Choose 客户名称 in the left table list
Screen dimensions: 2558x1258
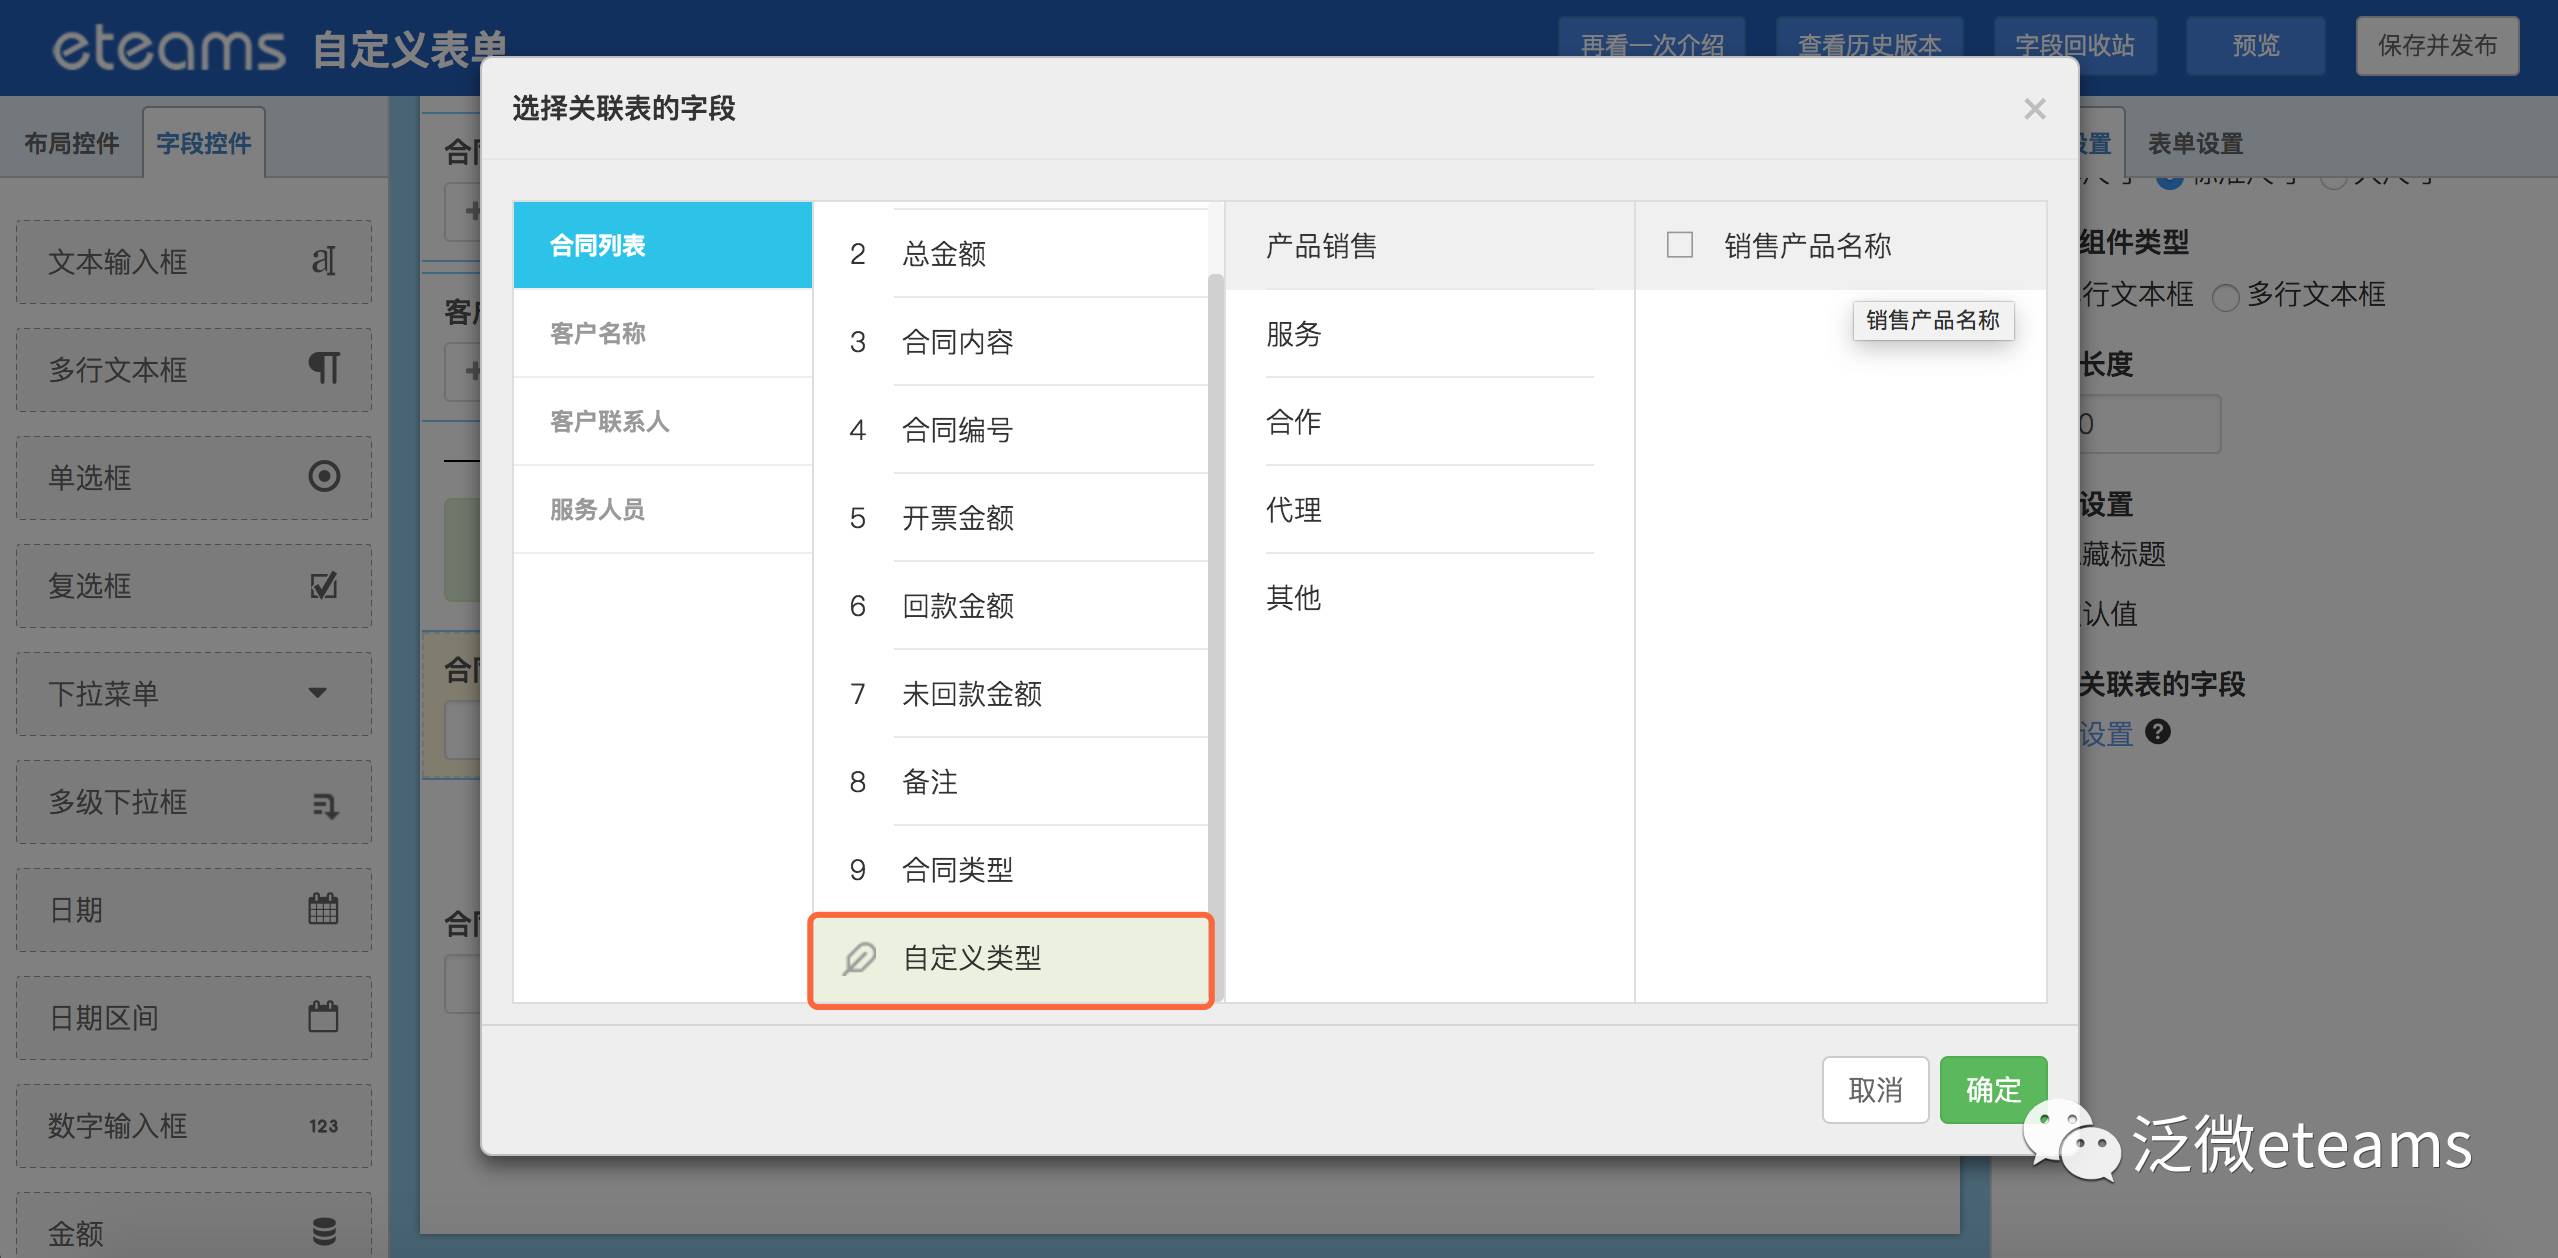(598, 333)
